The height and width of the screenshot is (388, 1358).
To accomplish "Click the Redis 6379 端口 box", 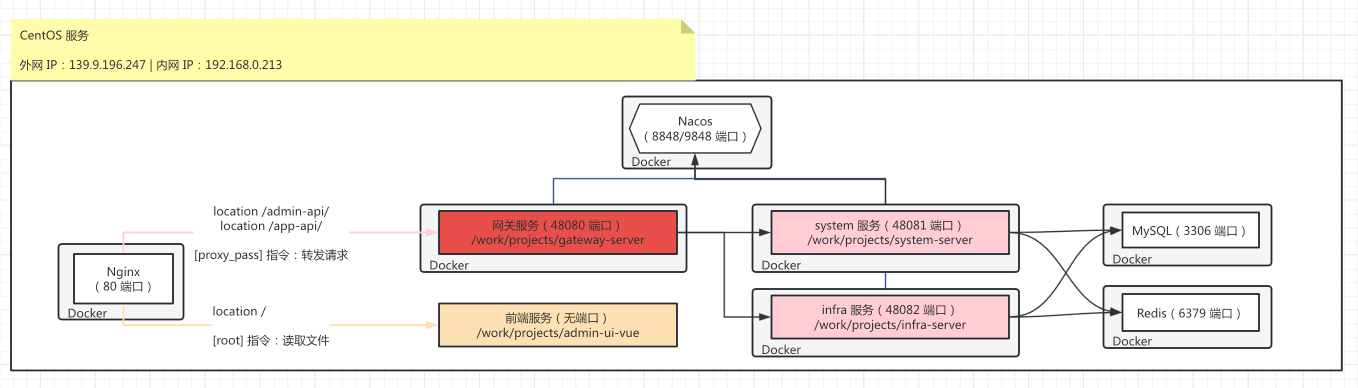I will (1185, 314).
